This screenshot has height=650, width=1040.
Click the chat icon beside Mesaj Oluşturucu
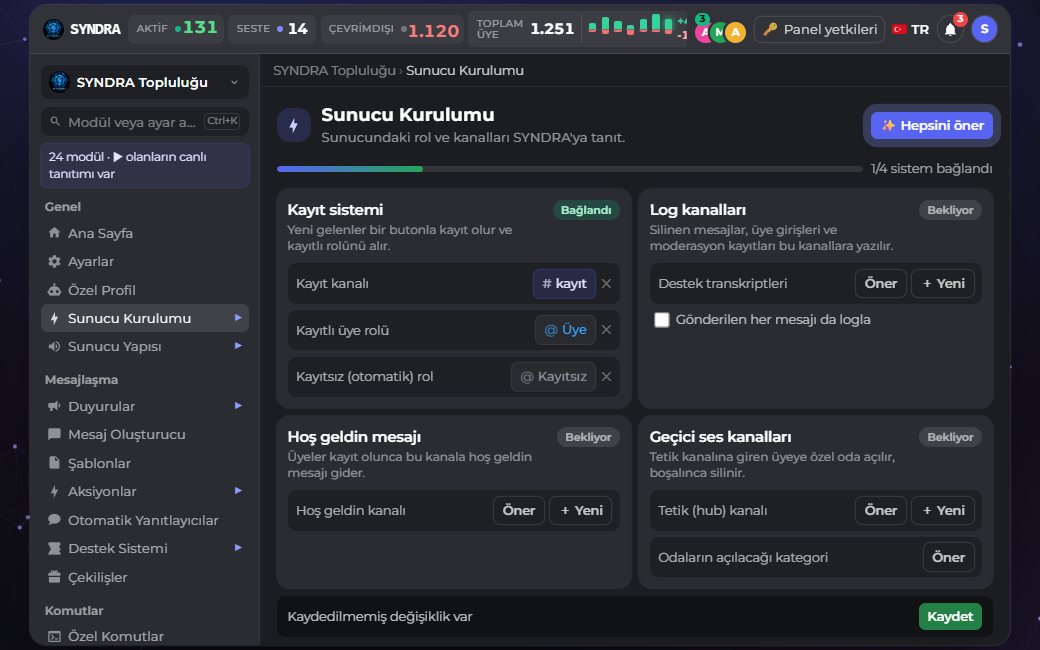click(54, 434)
